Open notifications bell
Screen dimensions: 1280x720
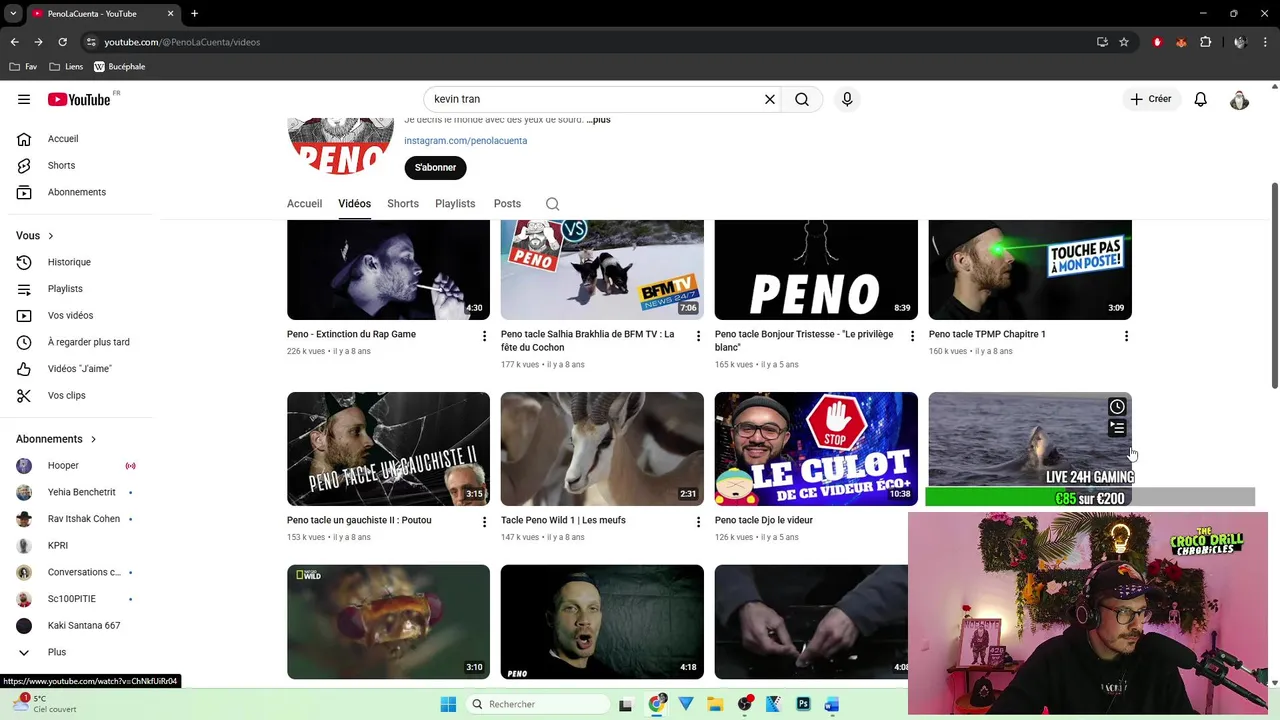pyautogui.click(x=1201, y=99)
